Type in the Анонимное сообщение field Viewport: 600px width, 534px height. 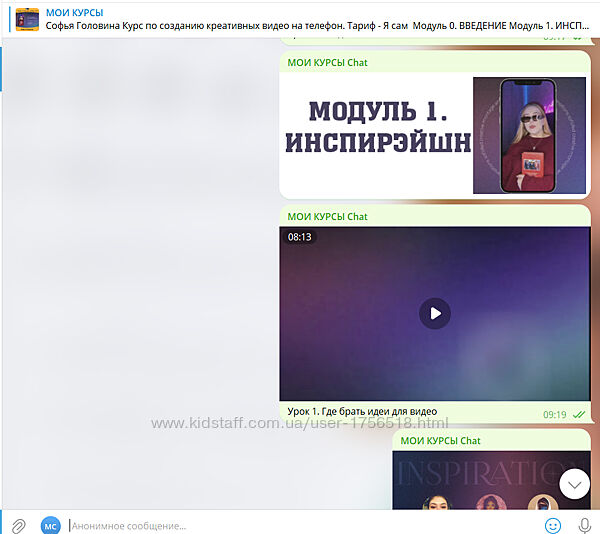coord(300,525)
